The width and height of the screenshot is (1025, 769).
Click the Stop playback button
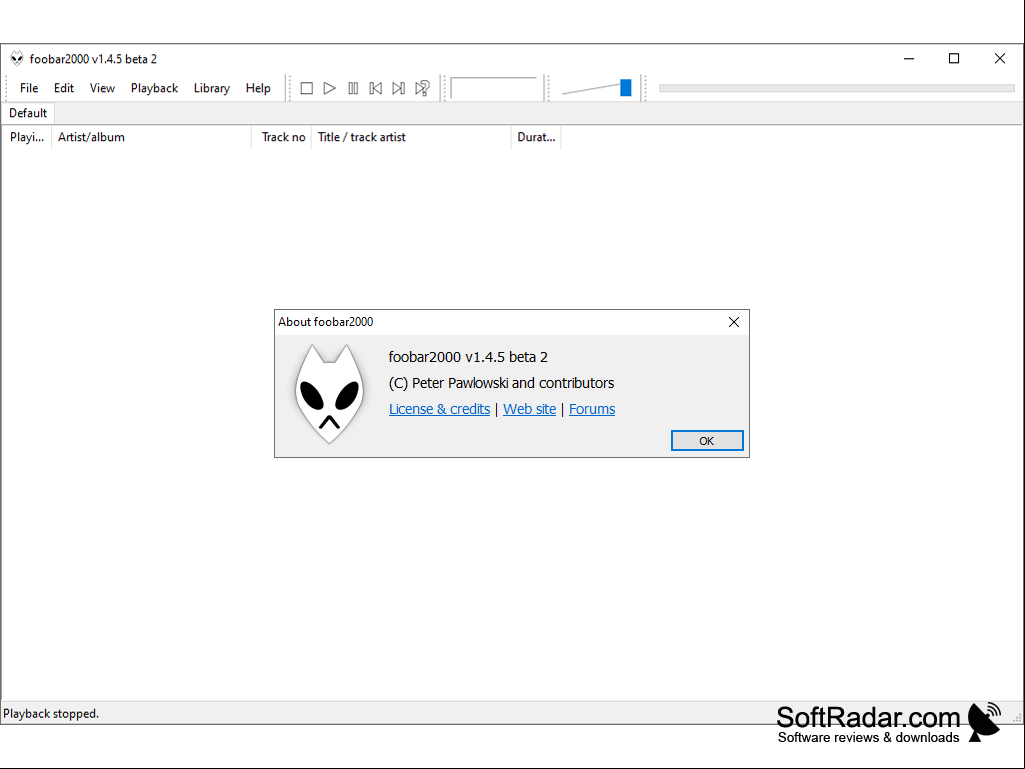coord(306,88)
